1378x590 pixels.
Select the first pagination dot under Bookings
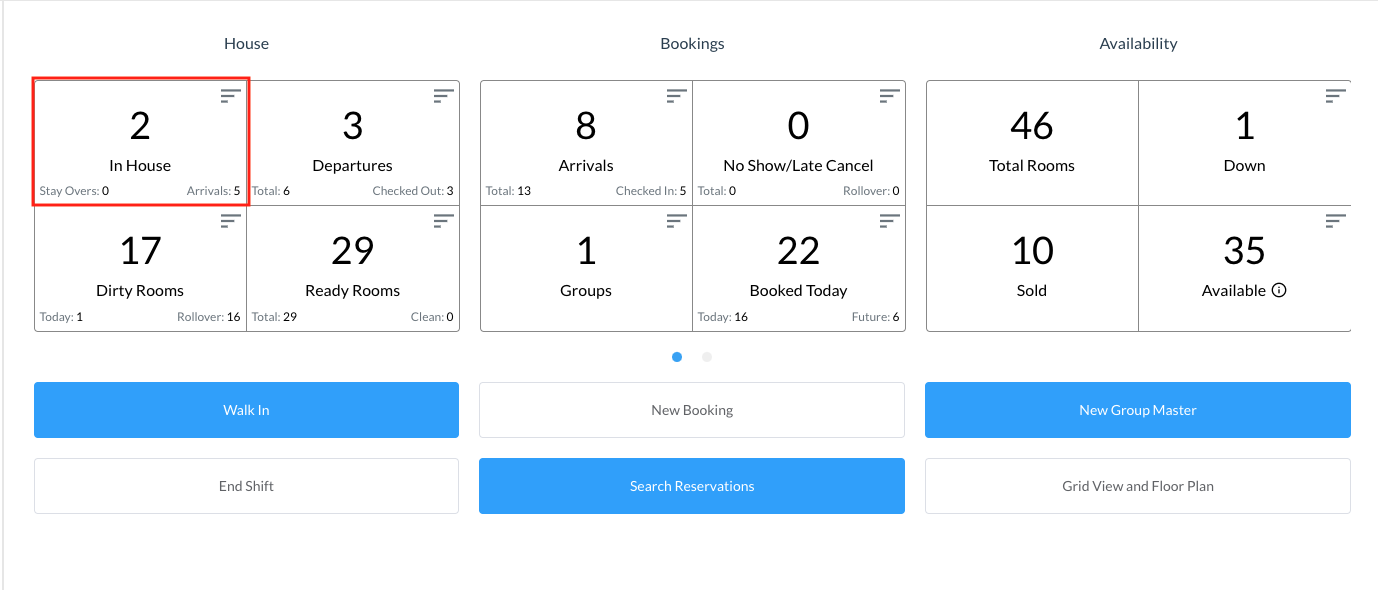[677, 356]
